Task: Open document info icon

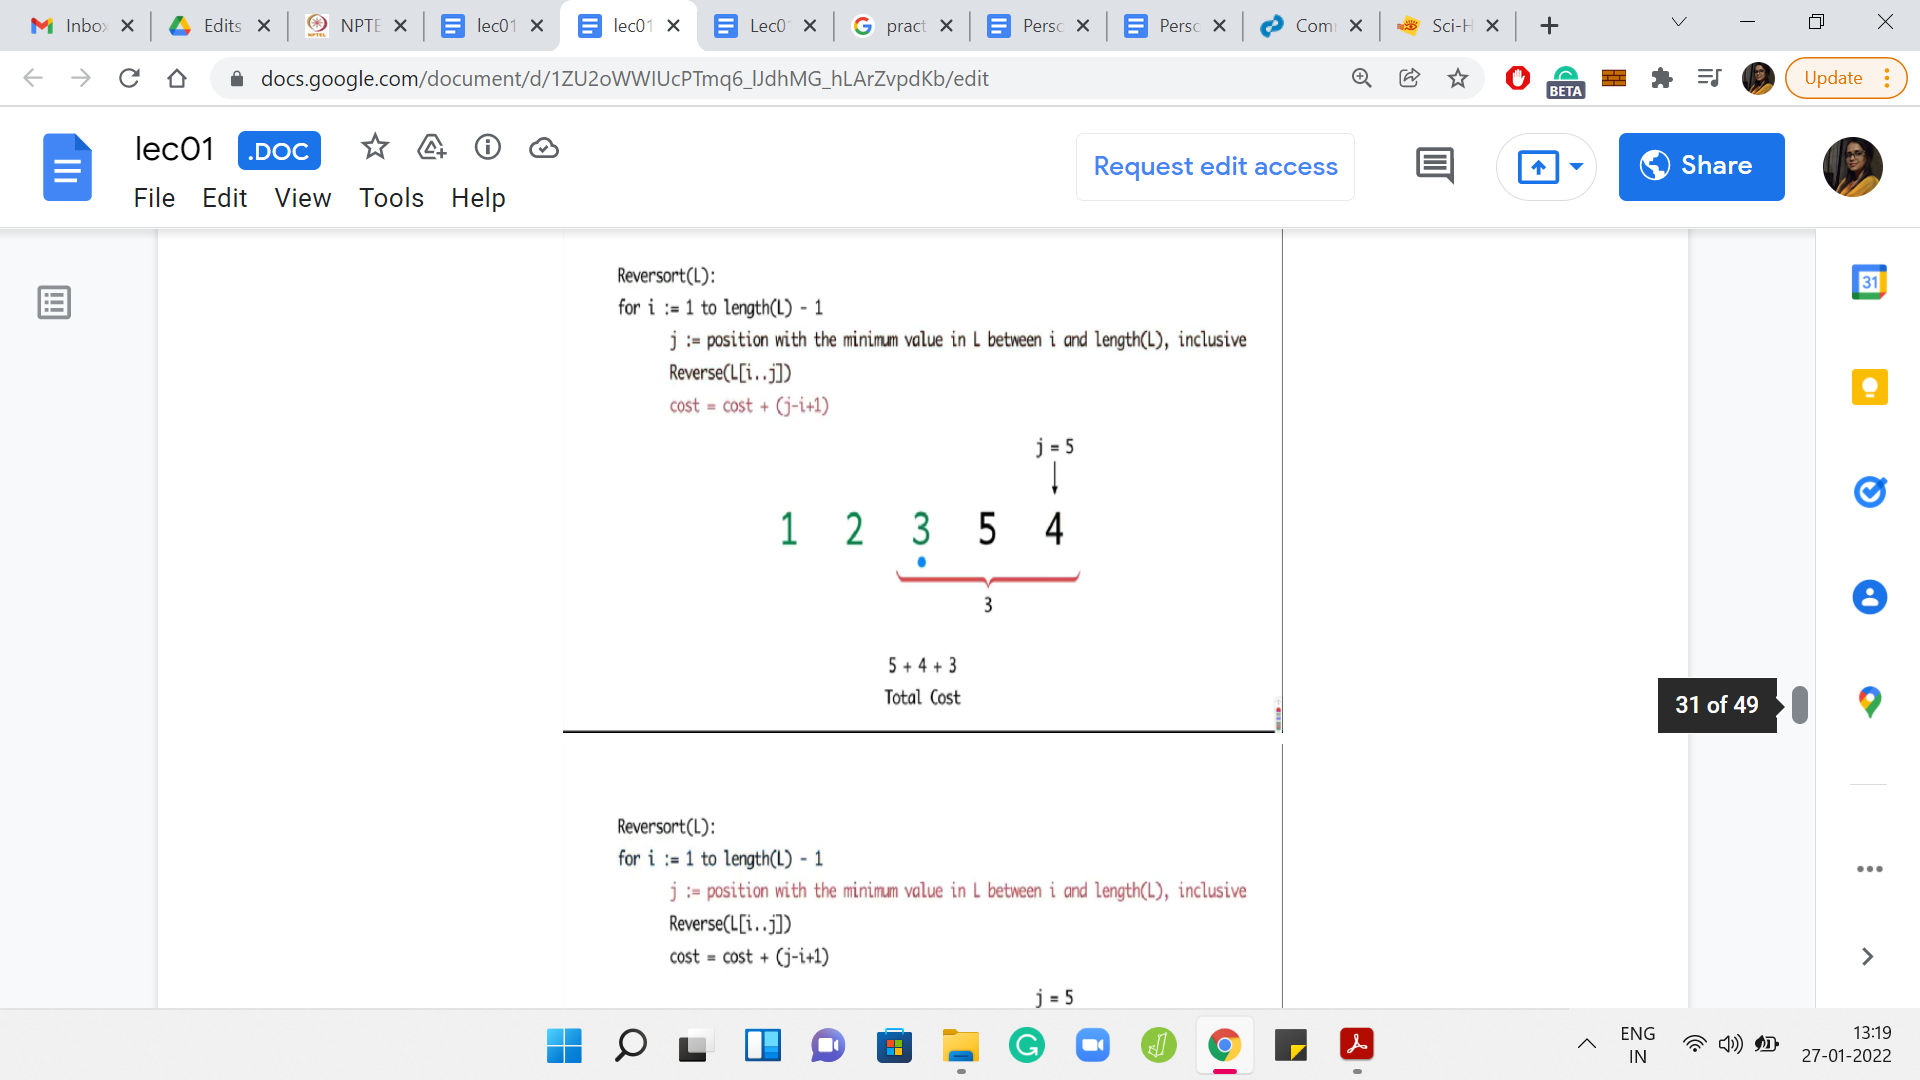Action: [x=487, y=148]
